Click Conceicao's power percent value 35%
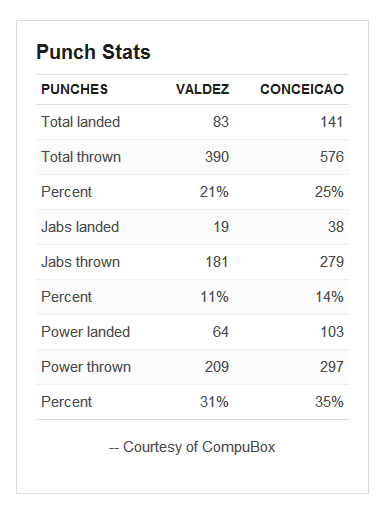Image resolution: width=383 pixels, height=510 pixels. [x=329, y=402]
